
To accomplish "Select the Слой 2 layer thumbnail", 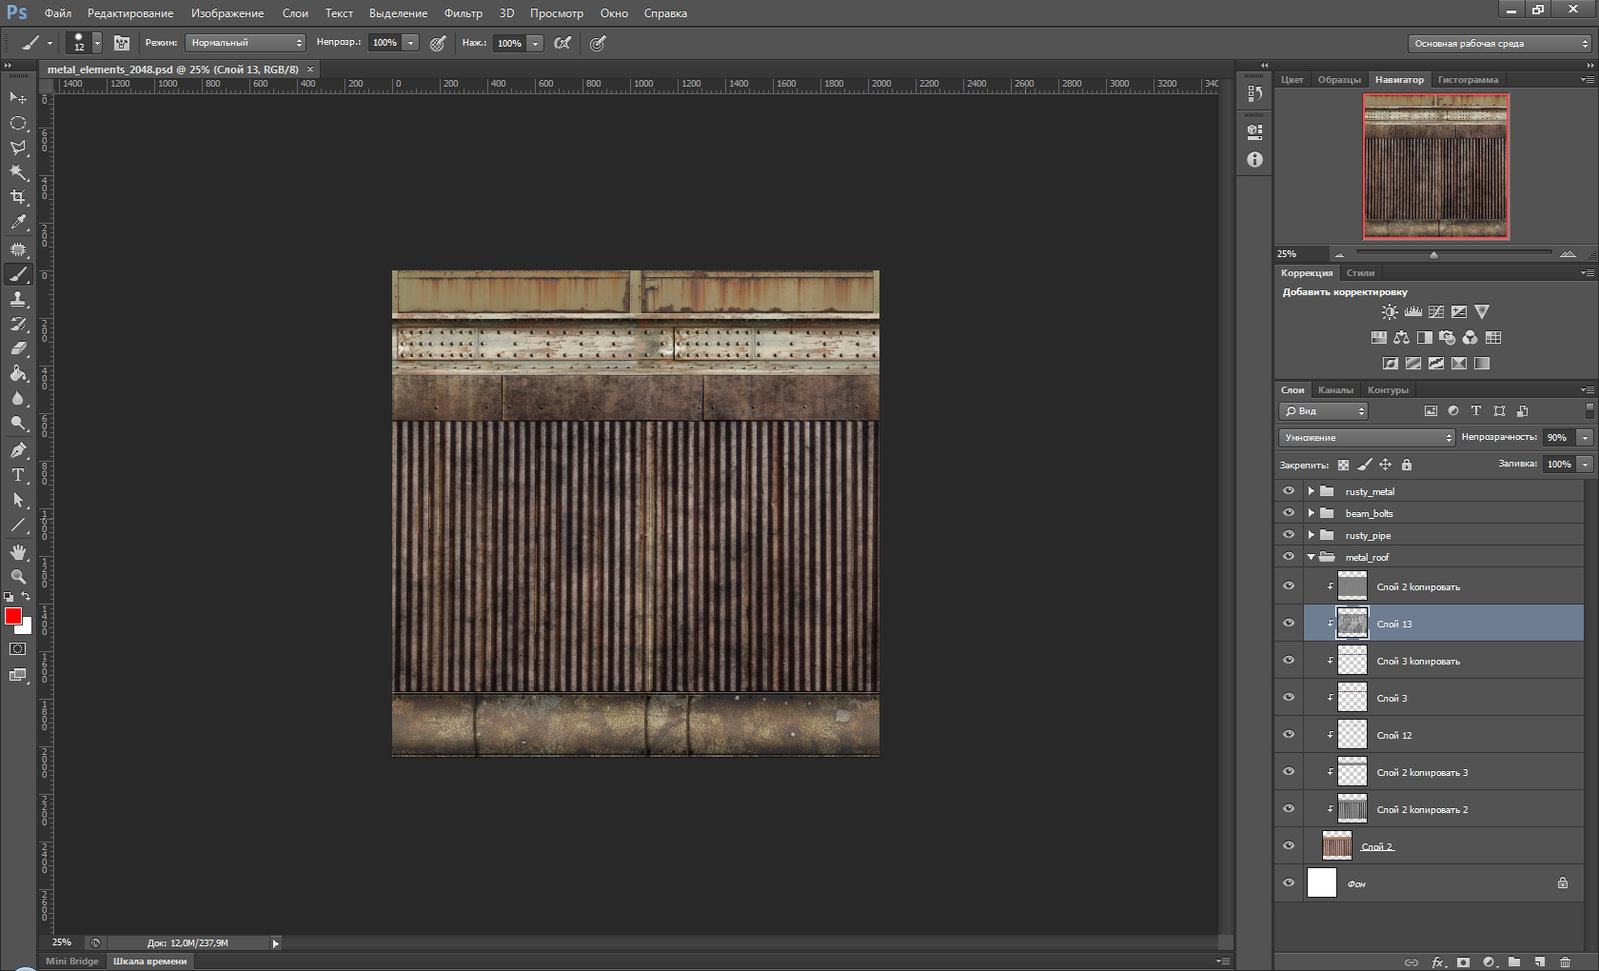I will tap(1337, 846).
